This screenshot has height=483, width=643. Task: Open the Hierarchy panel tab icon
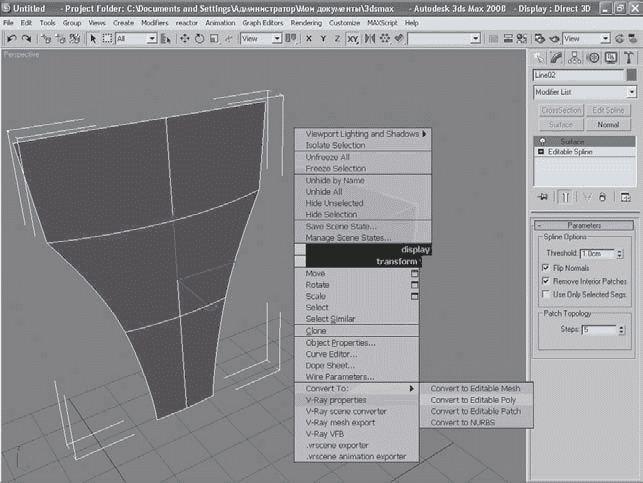click(x=576, y=58)
